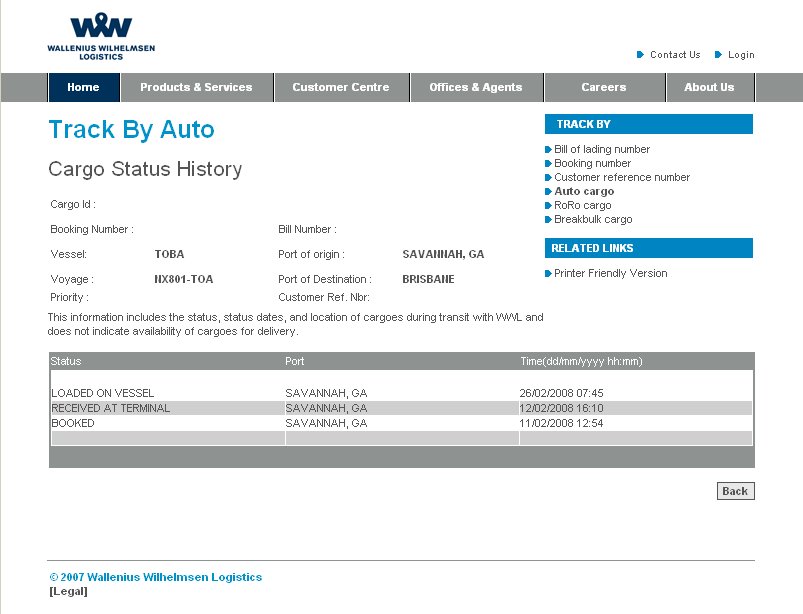Open Offices & Agents section
Viewport: 803px width, 614px height.
[476, 88]
